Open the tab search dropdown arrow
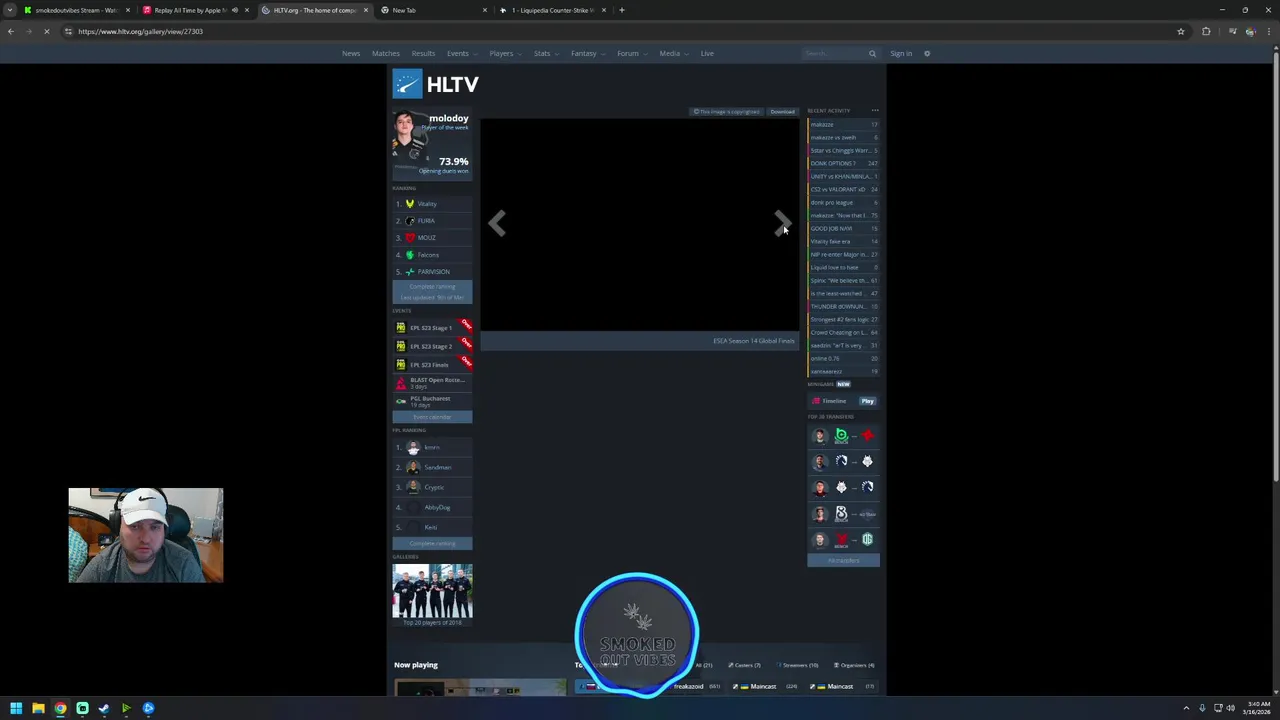The height and width of the screenshot is (720, 1280). tap(10, 10)
